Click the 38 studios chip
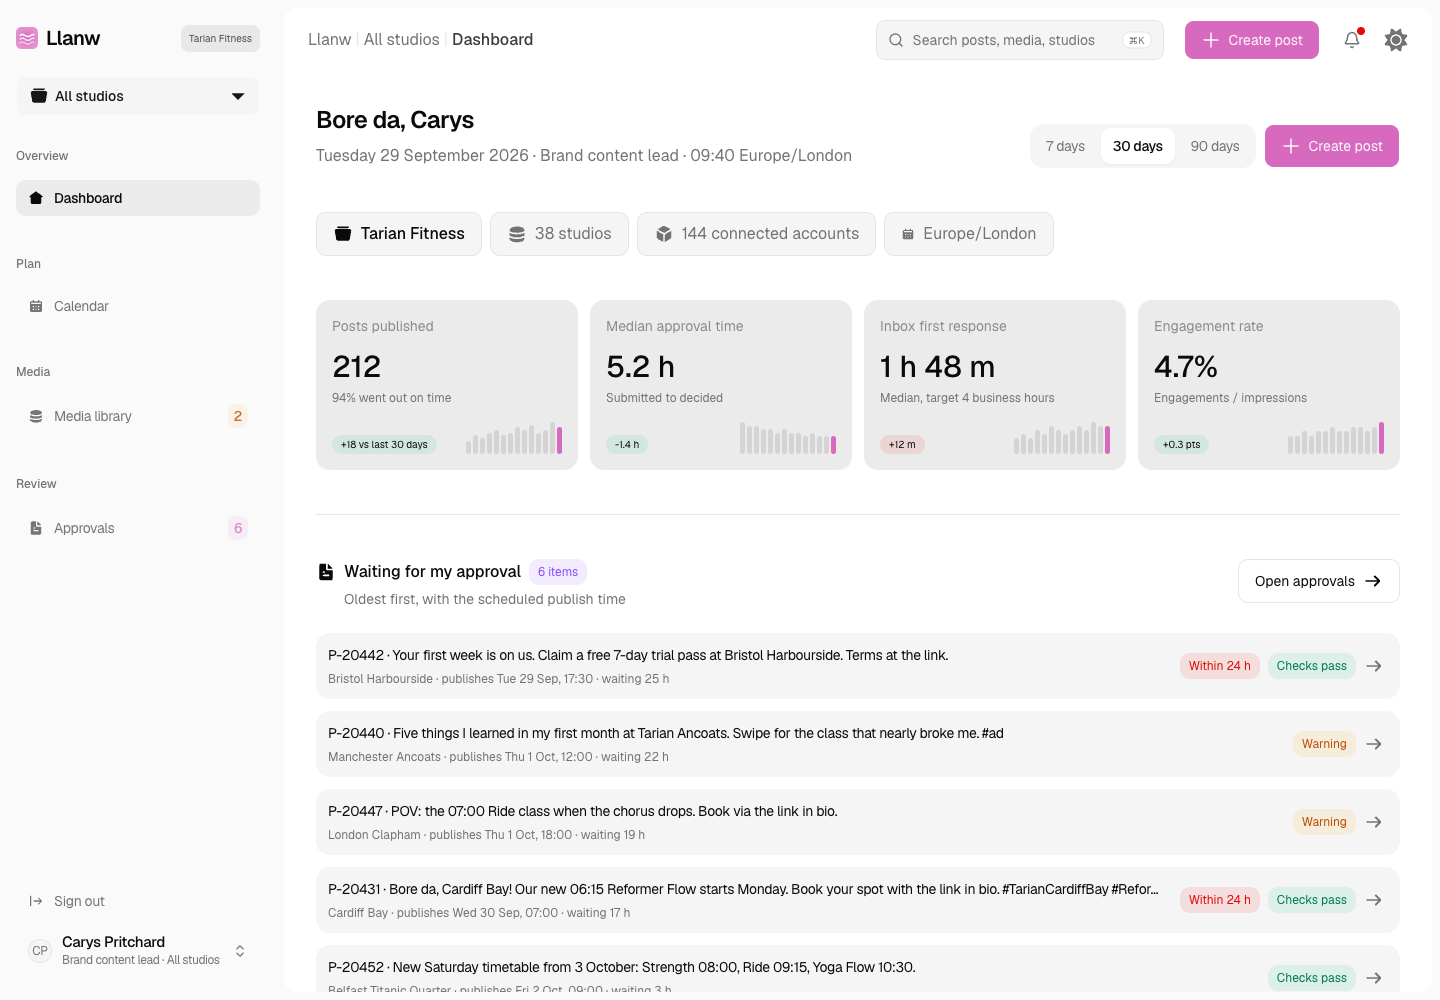Image resolution: width=1440 pixels, height=1000 pixels. [x=559, y=234]
